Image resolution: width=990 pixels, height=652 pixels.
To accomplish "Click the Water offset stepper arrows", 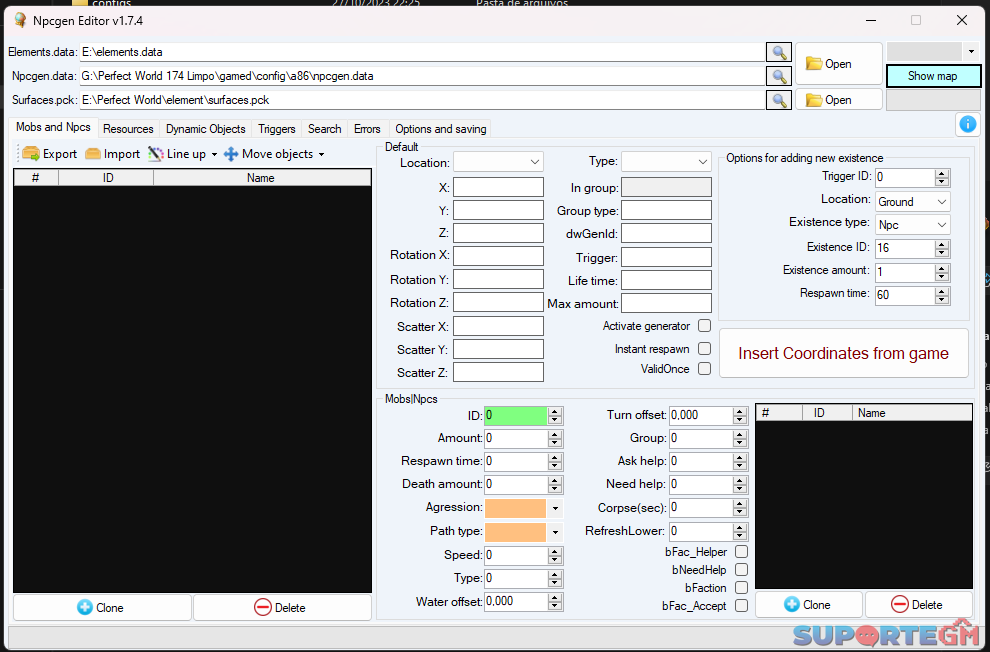I will 555,602.
